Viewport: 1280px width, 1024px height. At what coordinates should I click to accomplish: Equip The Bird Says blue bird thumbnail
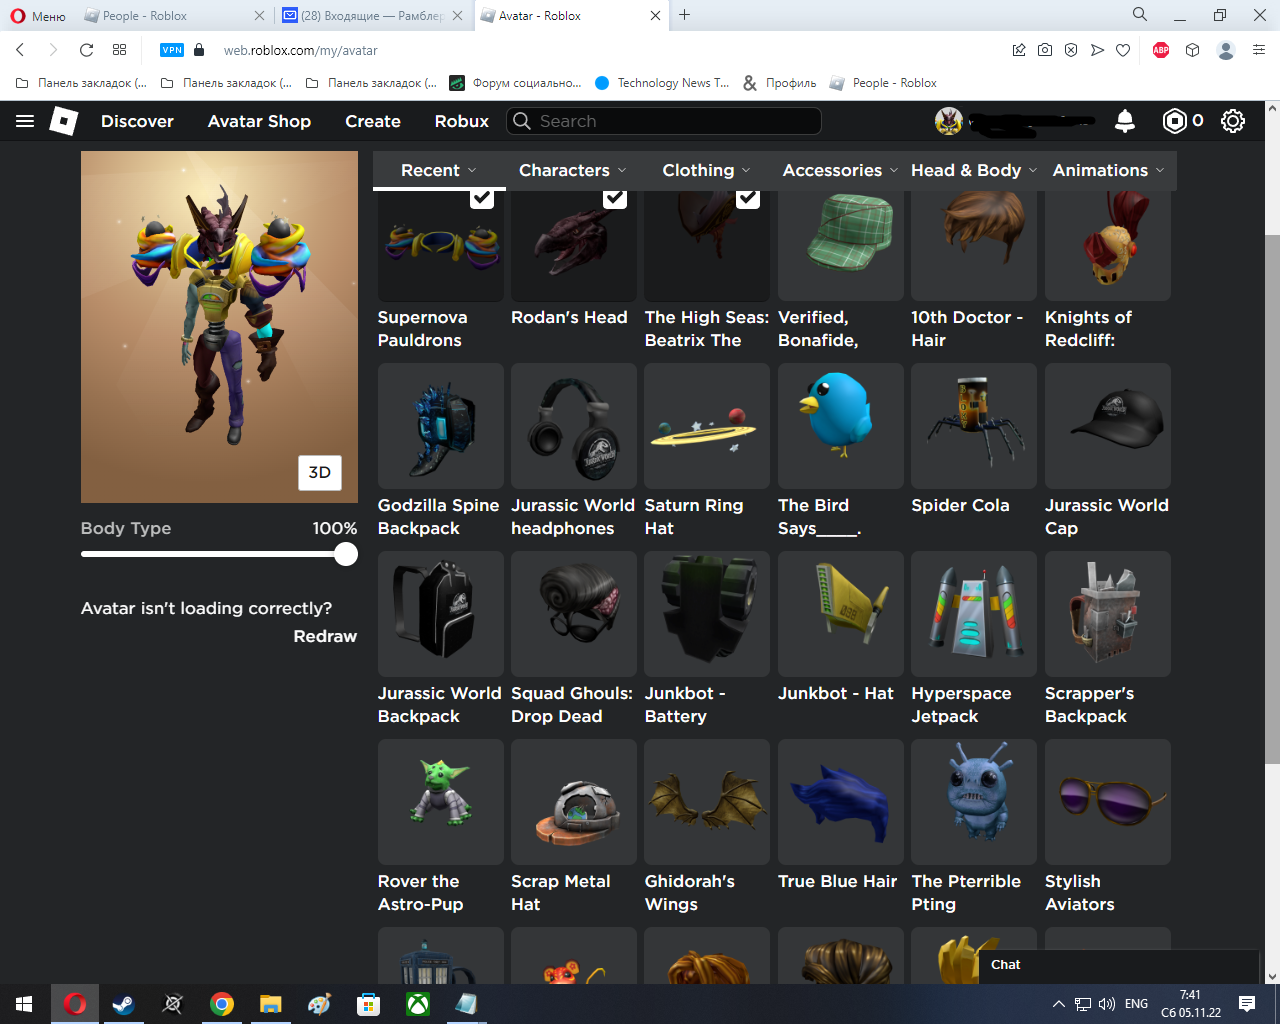coord(841,426)
